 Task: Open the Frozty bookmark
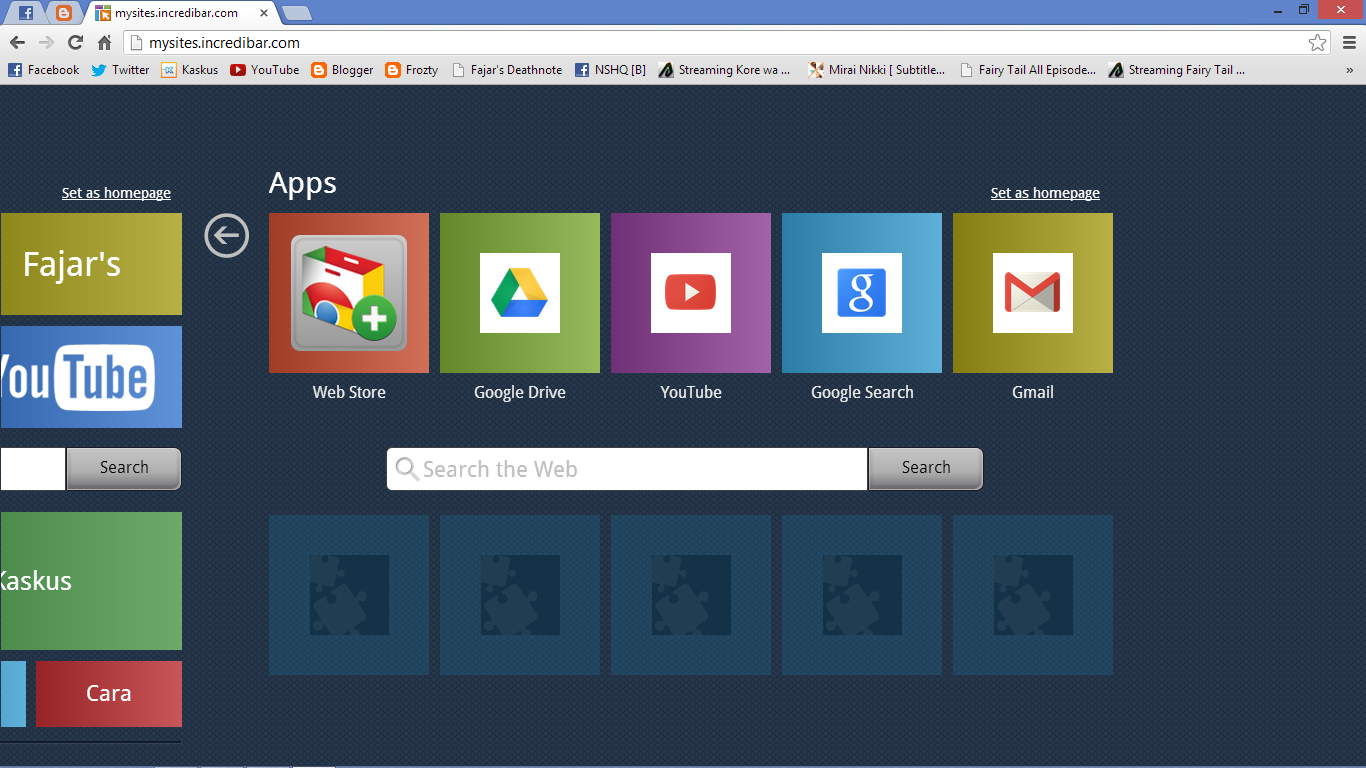click(411, 69)
